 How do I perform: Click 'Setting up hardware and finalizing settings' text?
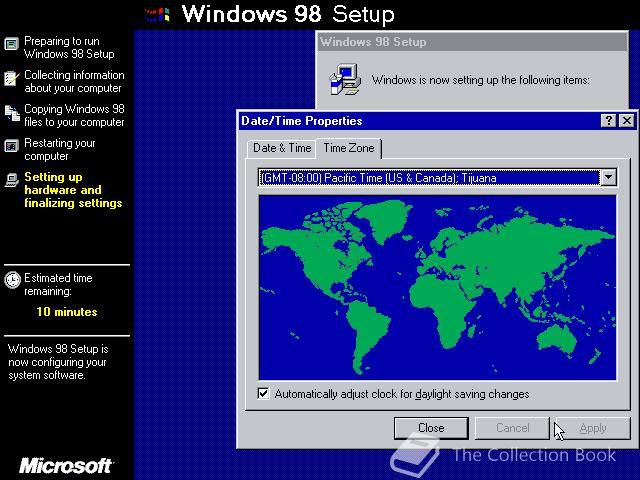[x=73, y=190]
